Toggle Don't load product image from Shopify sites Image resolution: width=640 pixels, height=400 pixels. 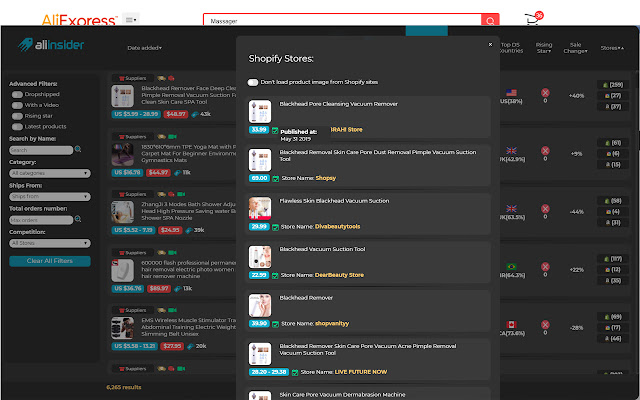pos(253,82)
